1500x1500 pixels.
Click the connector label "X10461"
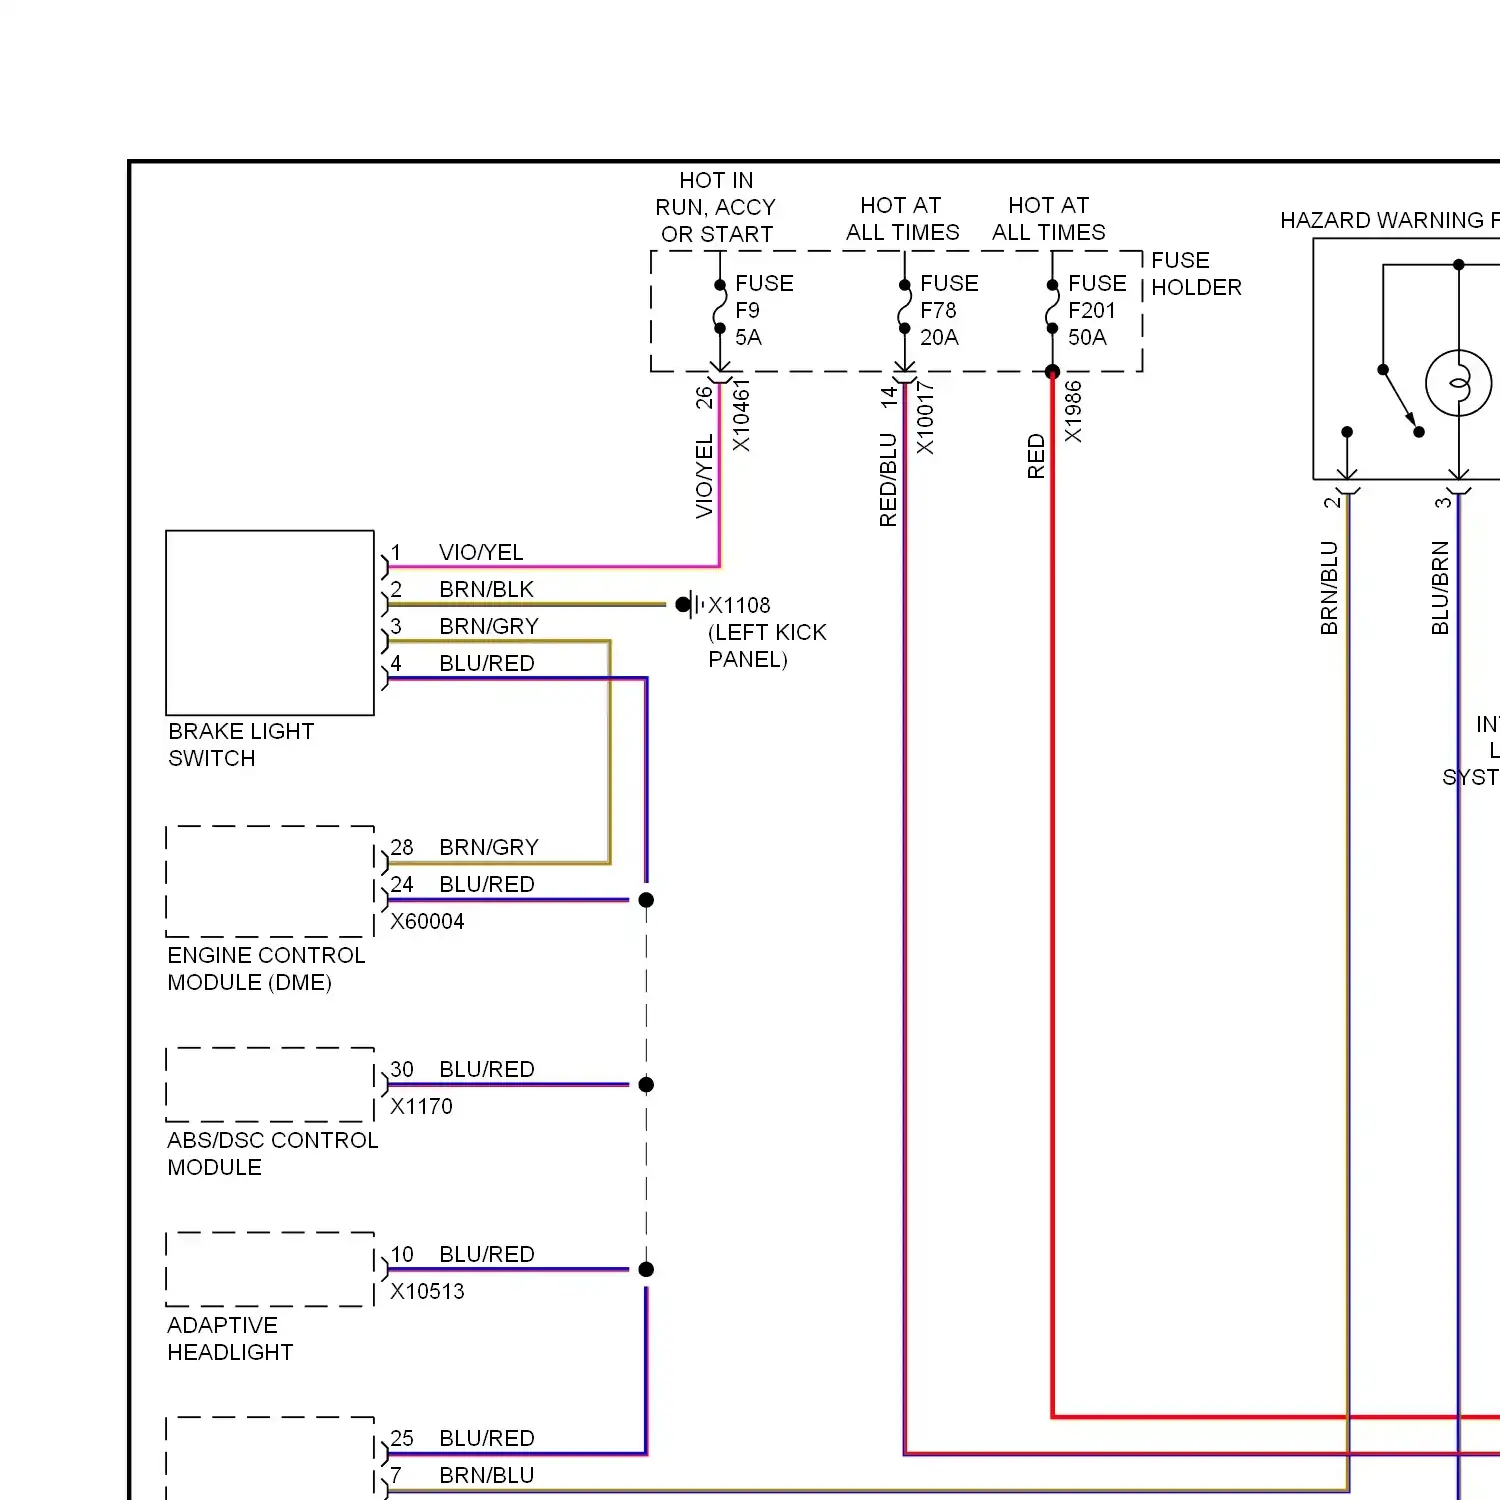(x=741, y=416)
